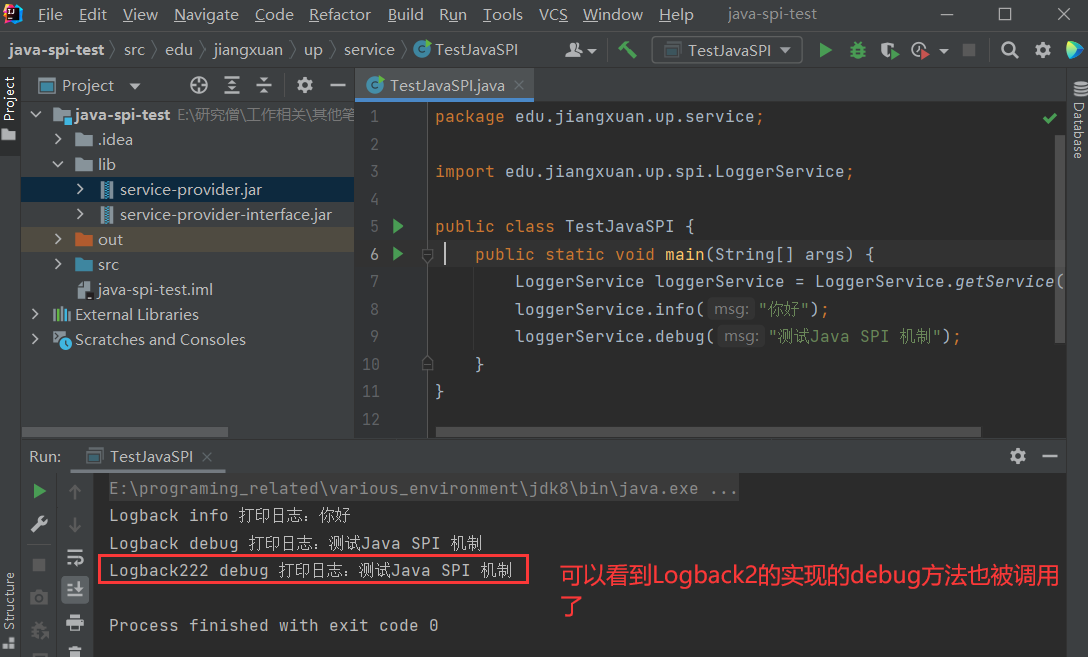The height and width of the screenshot is (657, 1088).
Task: Click the up arrow in the Run console
Action: pos(75,492)
